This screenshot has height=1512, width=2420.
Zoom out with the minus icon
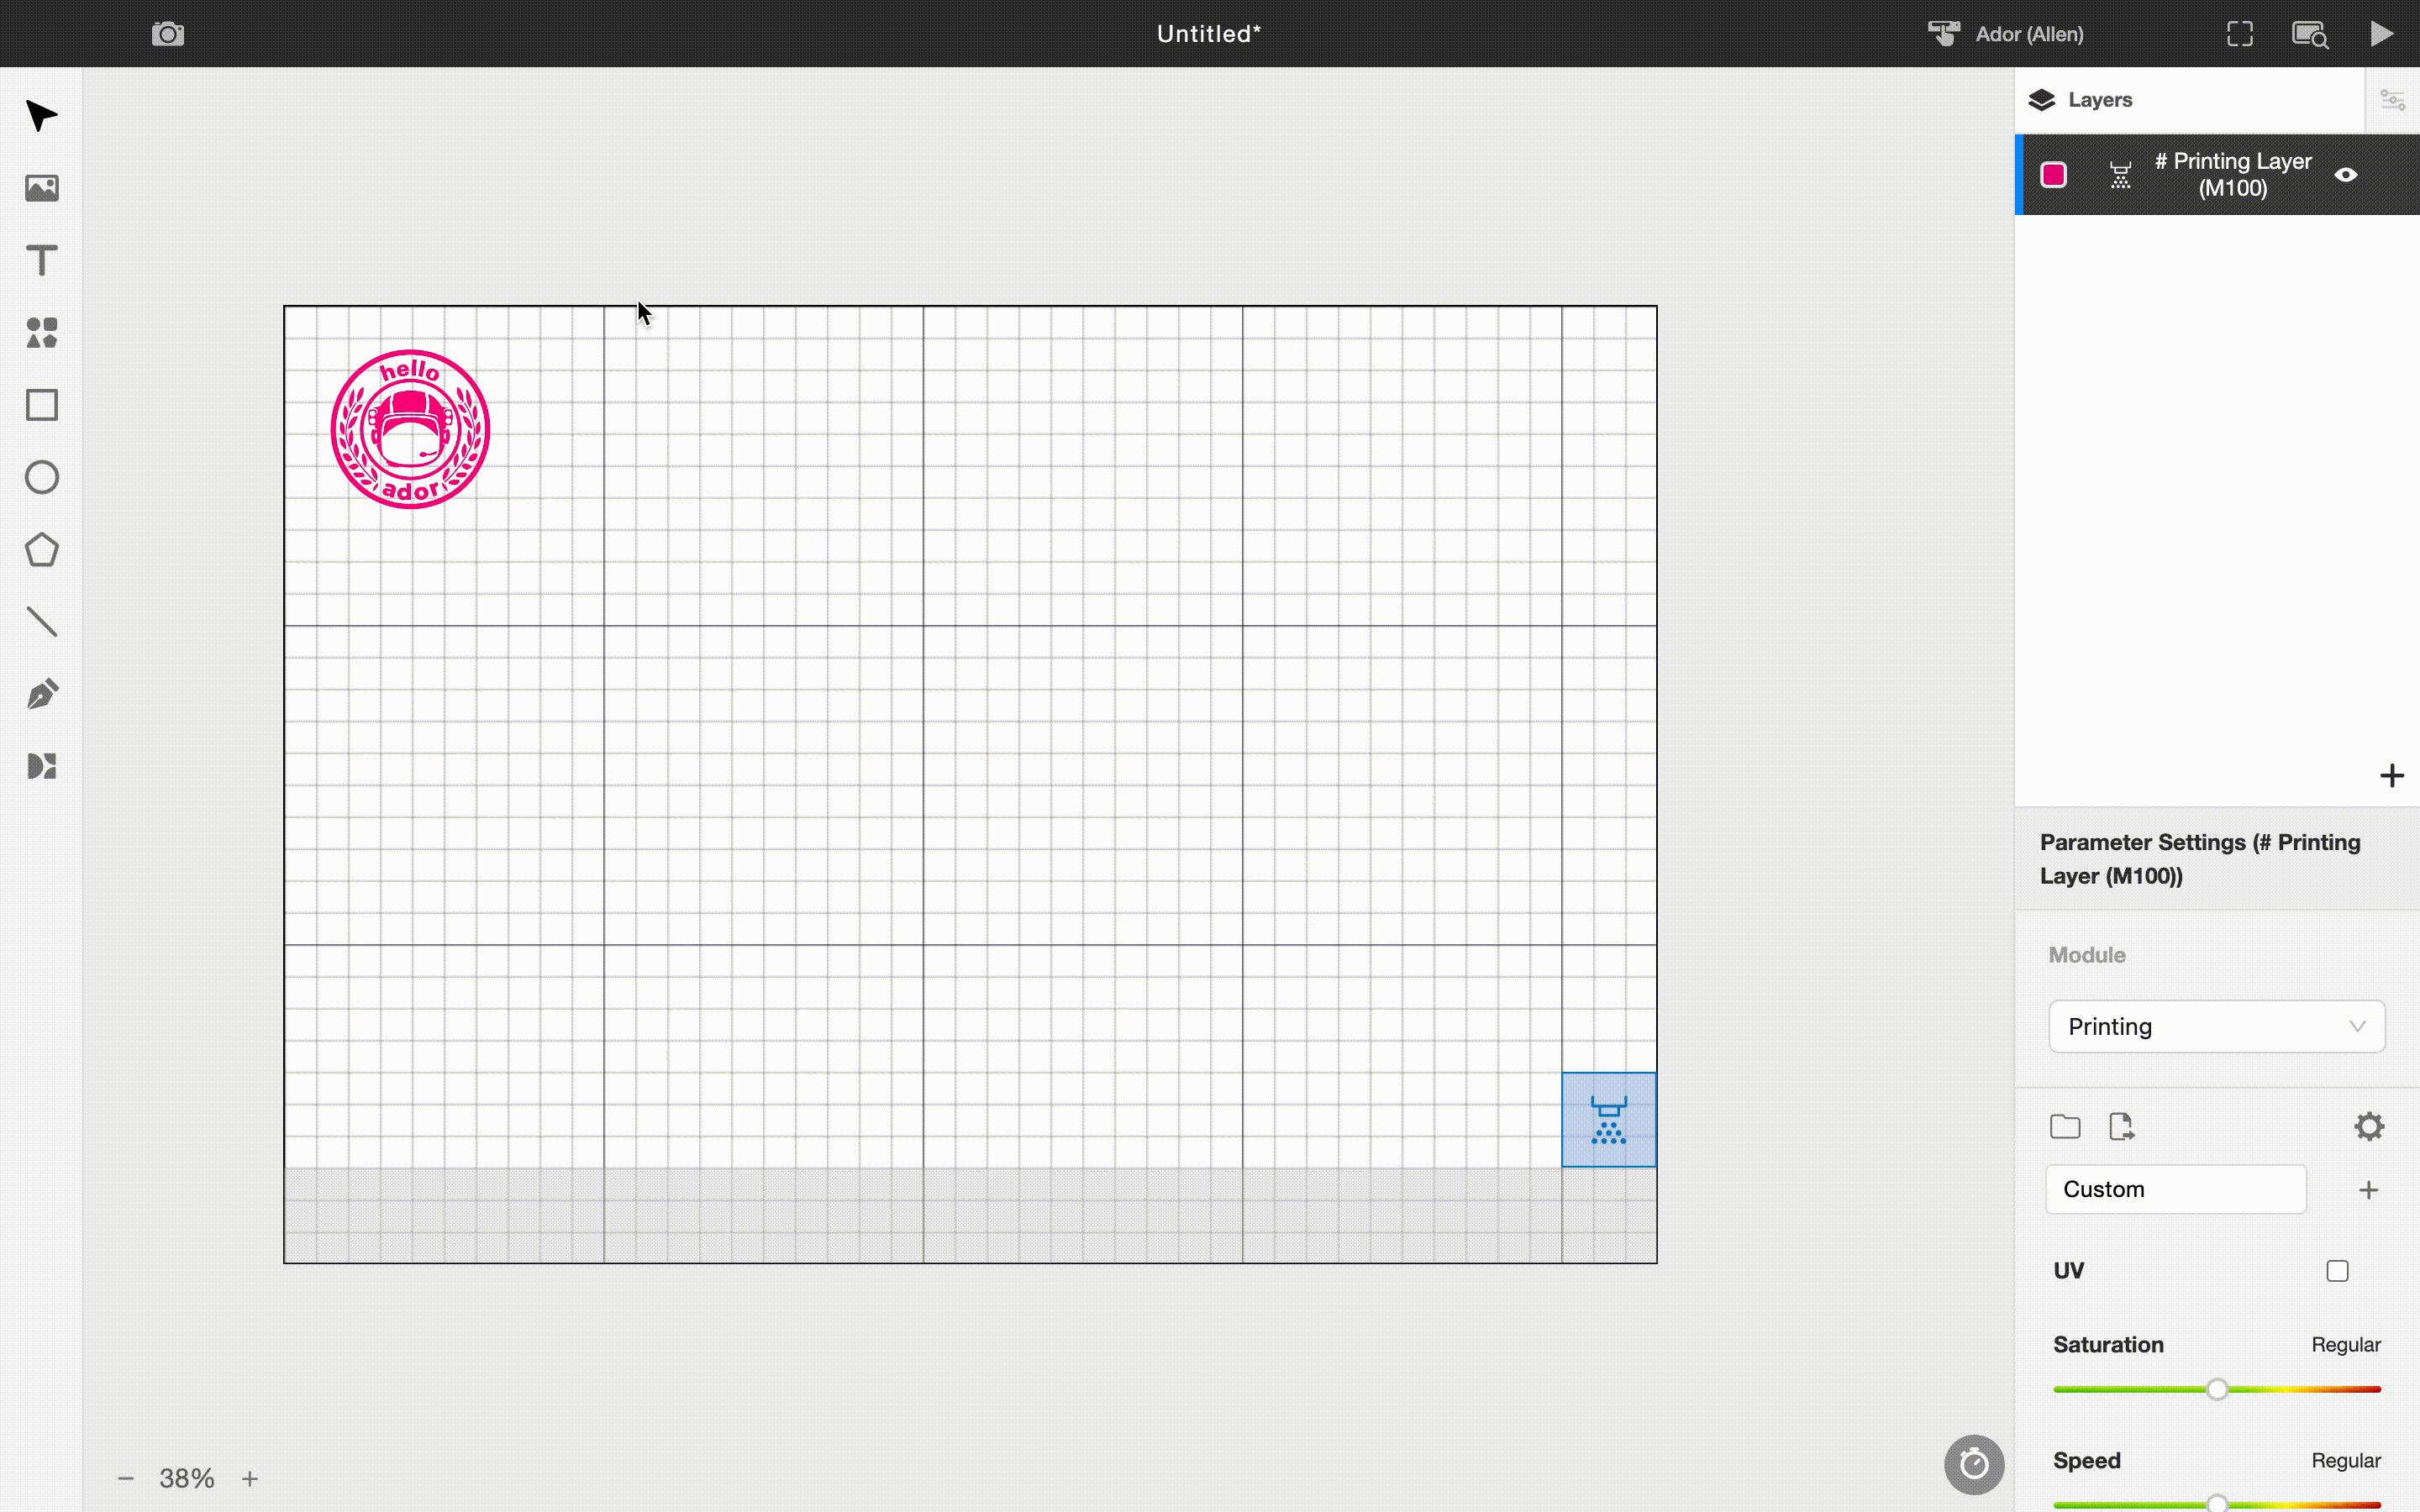pos(126,1478)
